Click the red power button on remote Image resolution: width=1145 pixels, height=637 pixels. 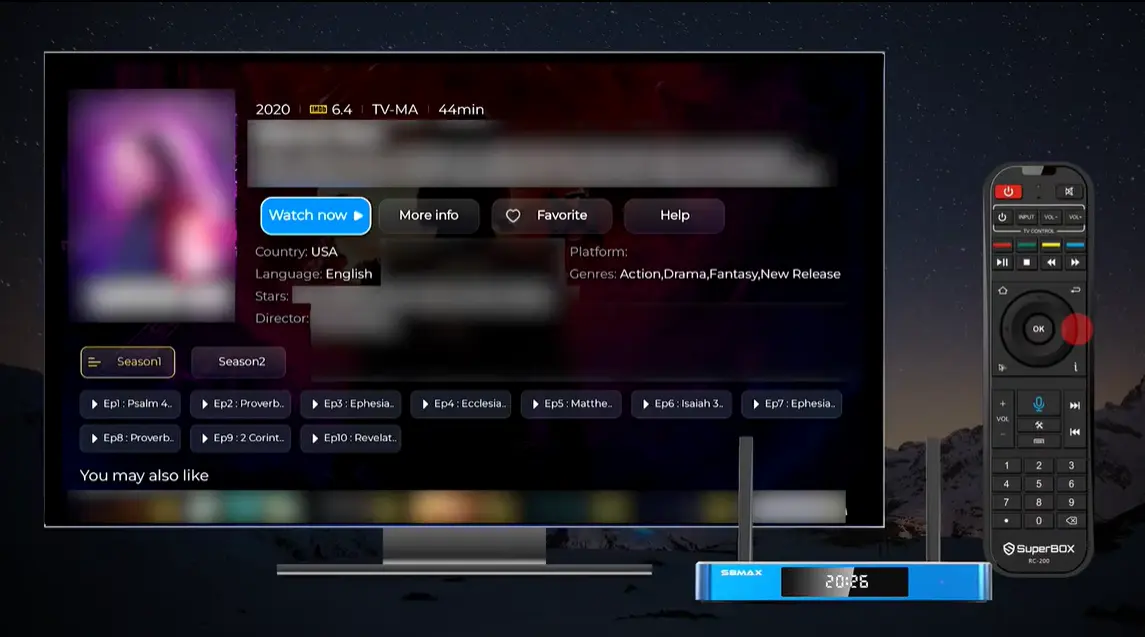coord(1008,191)
